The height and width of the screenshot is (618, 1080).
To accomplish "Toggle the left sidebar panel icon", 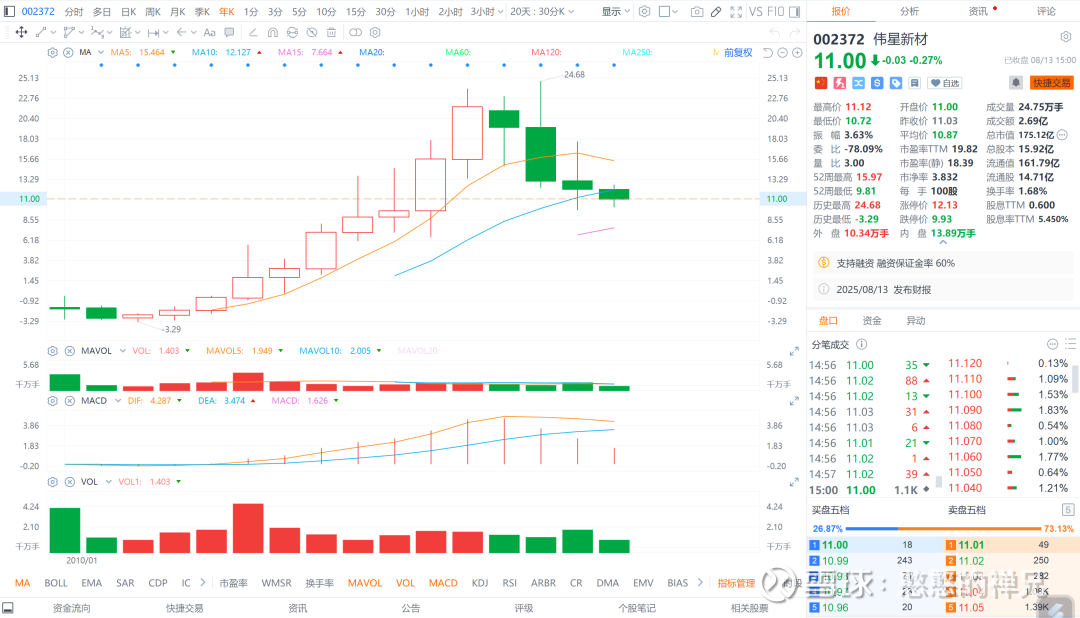I will tap(9, 12).
